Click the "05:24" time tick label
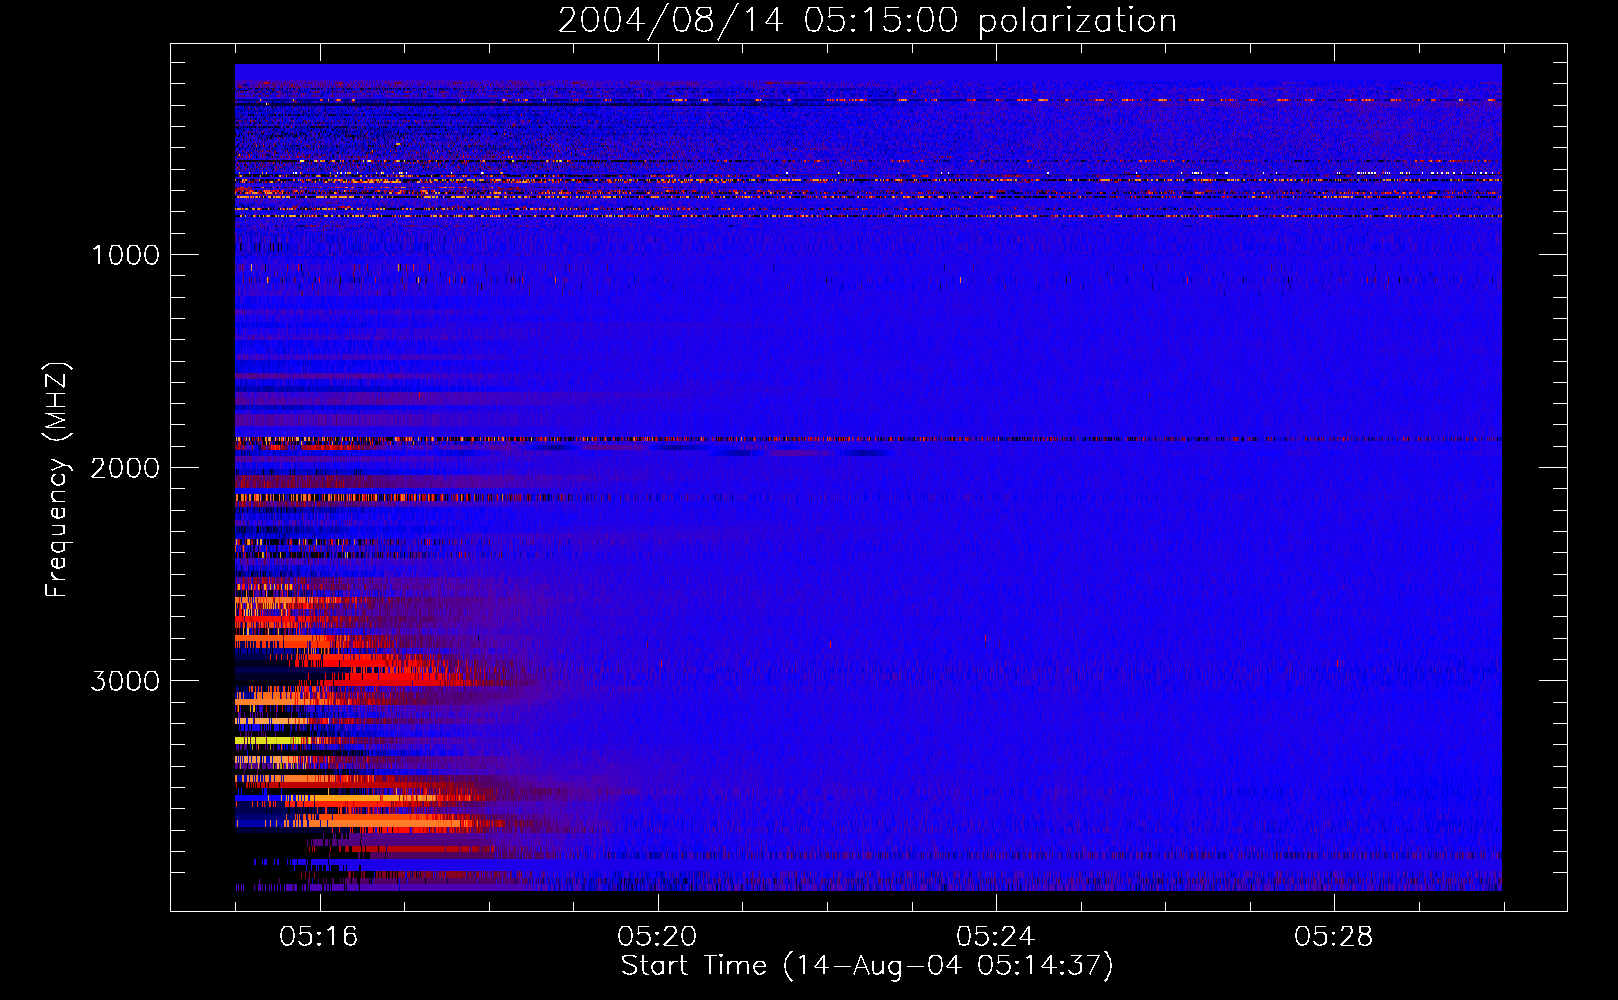Image resolution: width=1618 pixels, height=1000 pixels. [x=996, y=937]
